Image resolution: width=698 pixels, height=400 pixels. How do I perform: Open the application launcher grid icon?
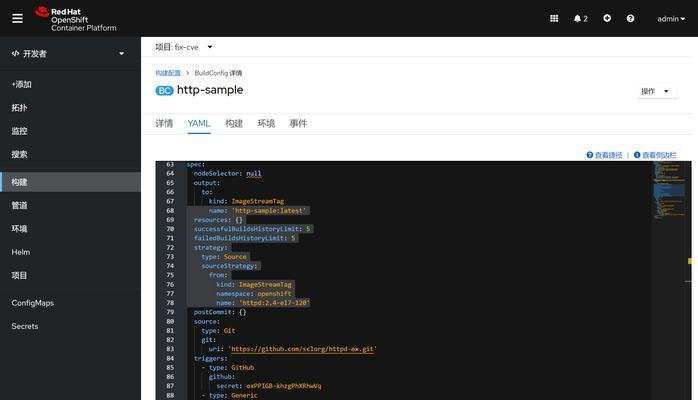point(554,18)
